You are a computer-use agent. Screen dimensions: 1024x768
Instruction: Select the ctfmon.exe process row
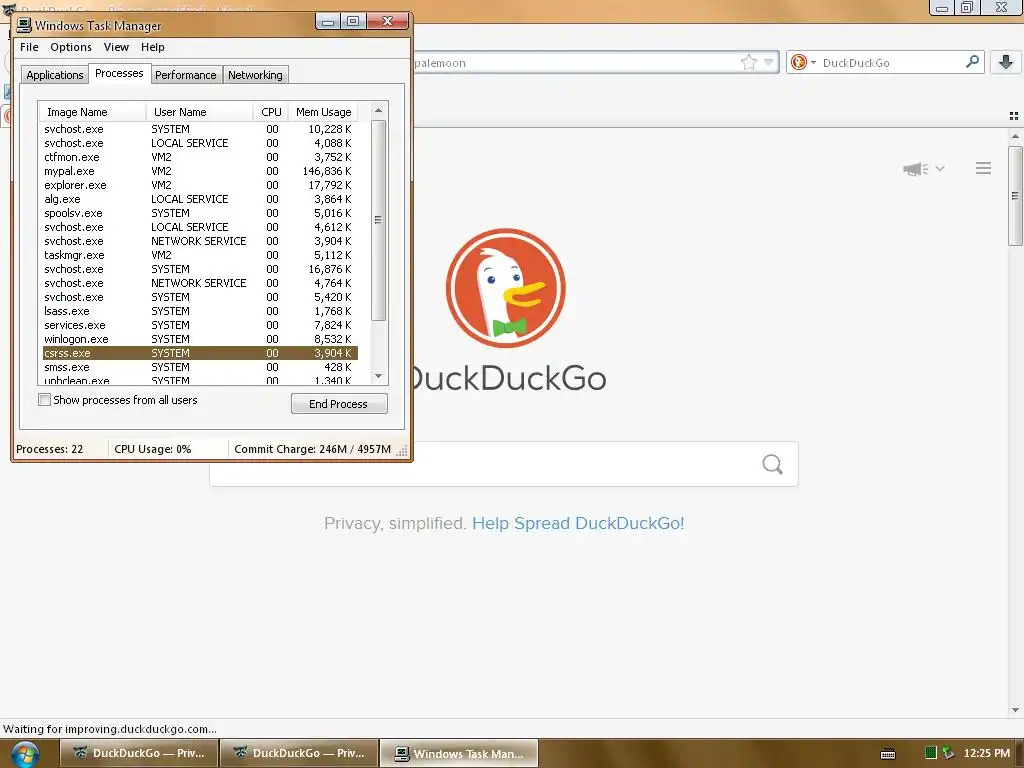click(200, 157)
